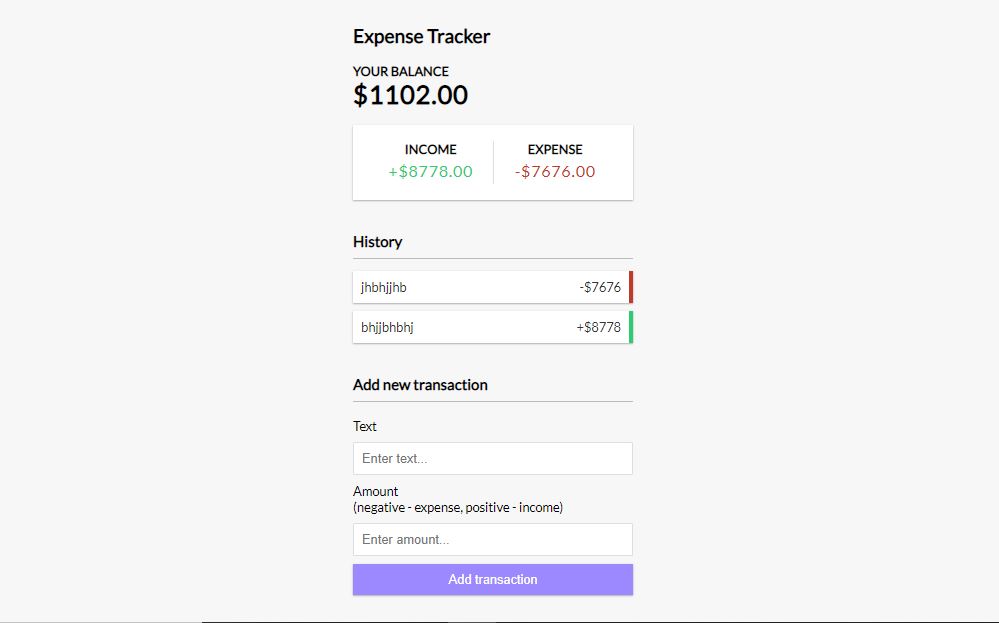The height and width of the screenshot is (623, 999).
Task: Click the Expense Tracker title
Action: coord(421,37)
